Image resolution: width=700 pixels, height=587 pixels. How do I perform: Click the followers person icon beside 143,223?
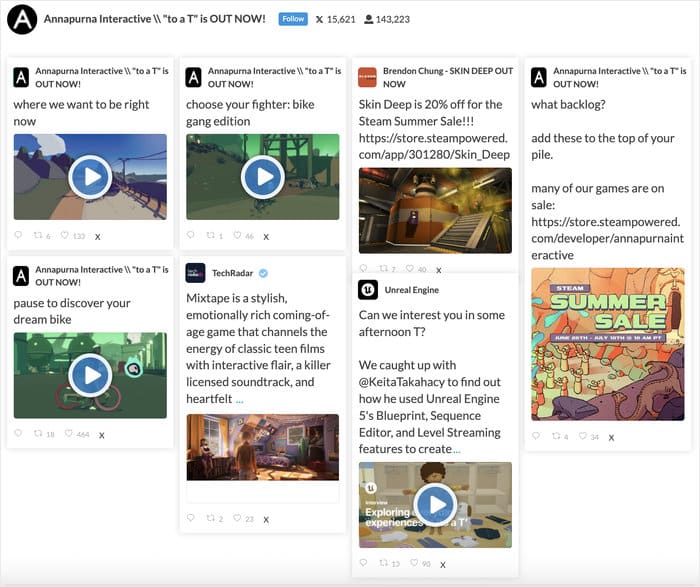[x=368, y=19]
